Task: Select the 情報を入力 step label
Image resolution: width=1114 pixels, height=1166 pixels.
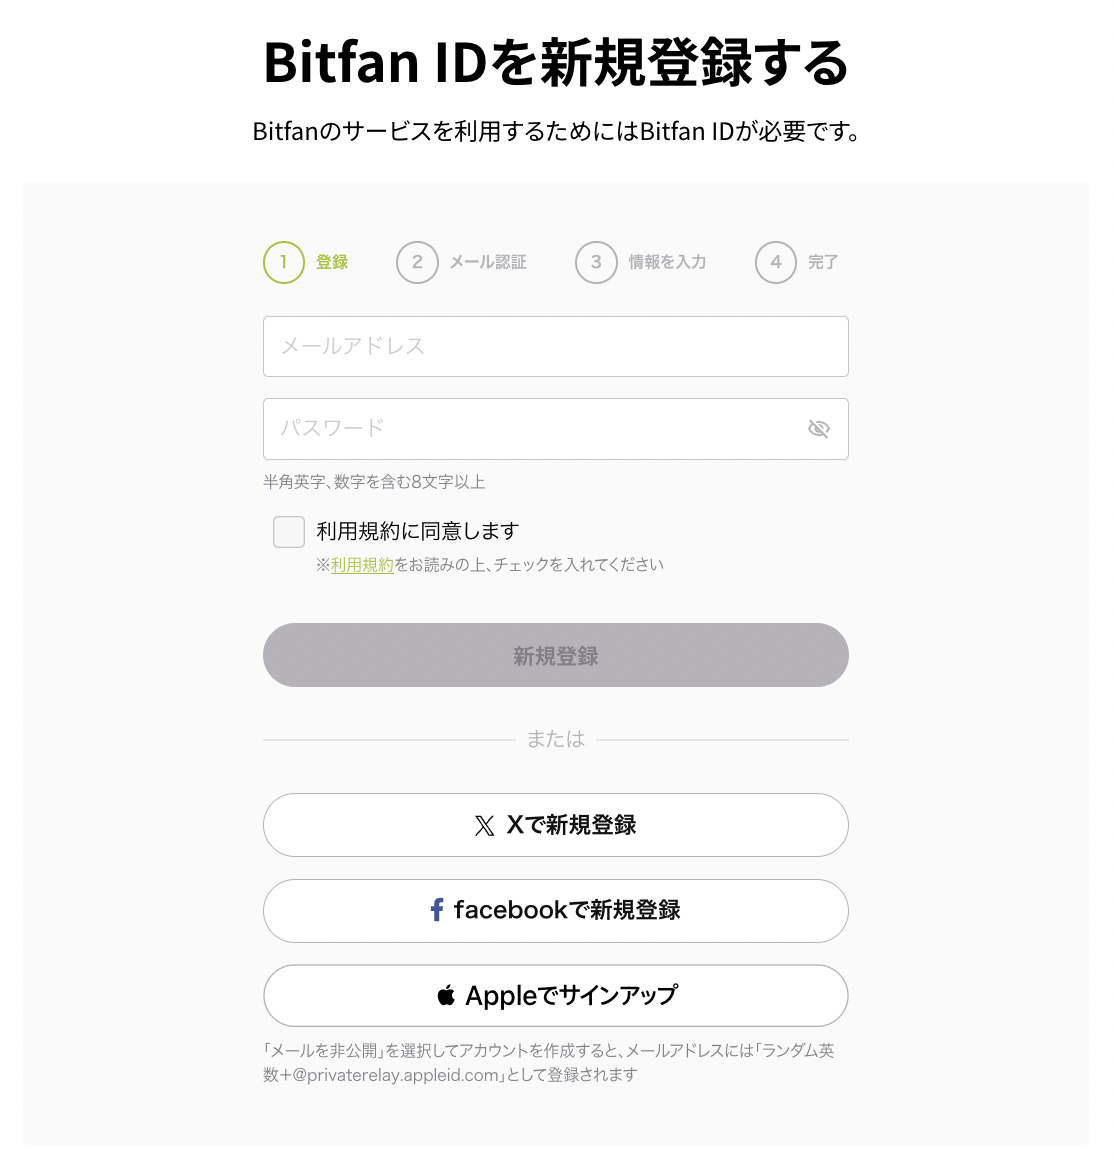Action: coord(667,262)
